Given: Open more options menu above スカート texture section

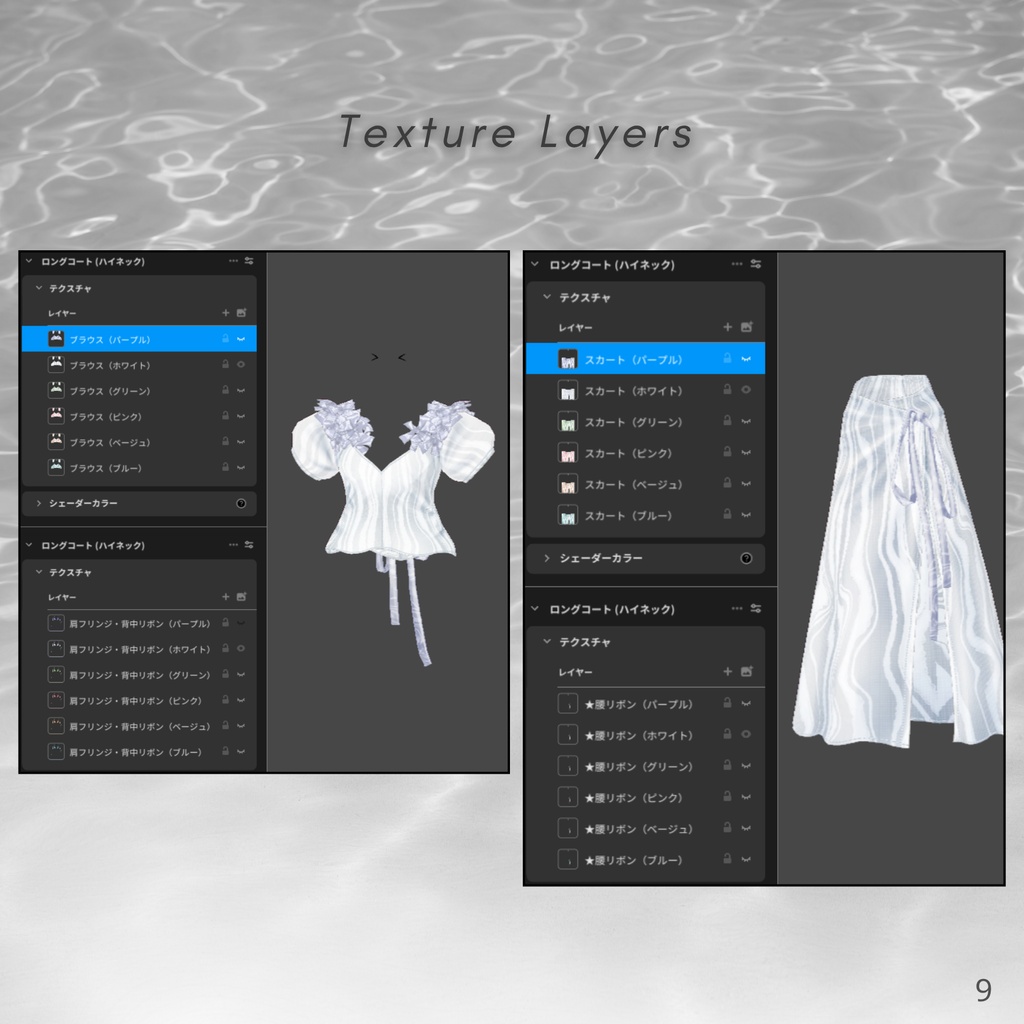Looking at the screenshot, I should pos(737,264).
